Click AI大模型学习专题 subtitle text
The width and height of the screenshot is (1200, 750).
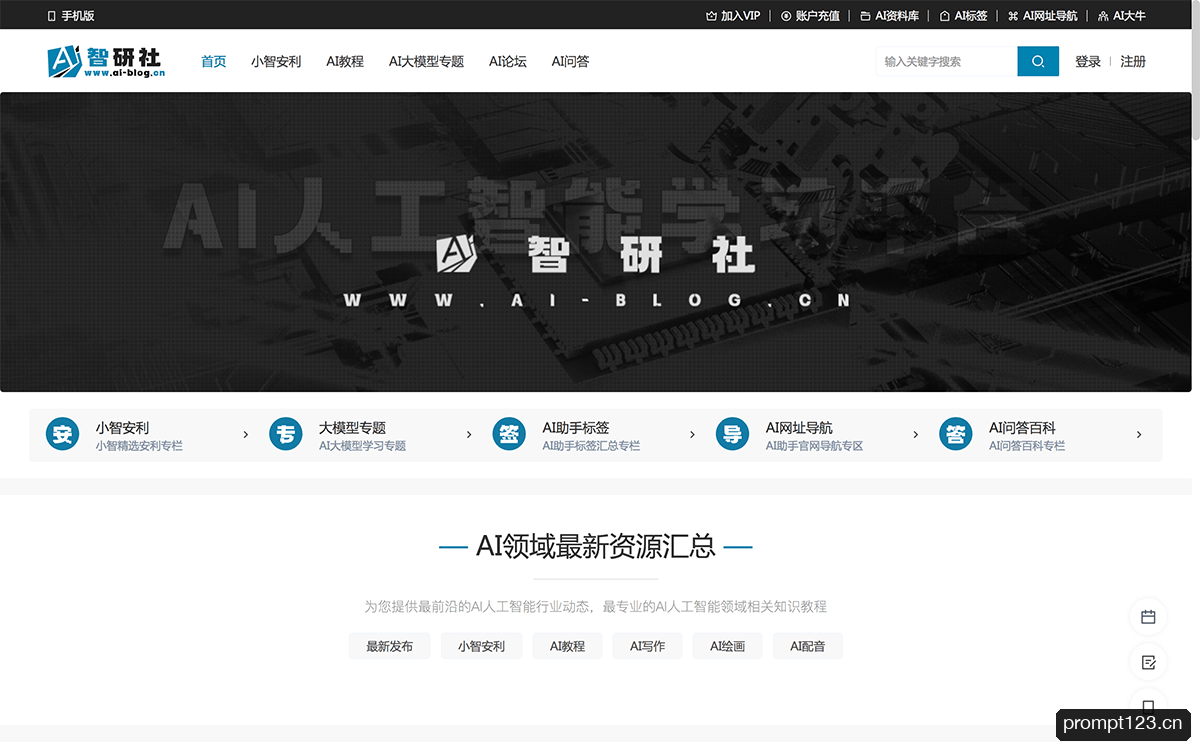(x=362, y=446)
